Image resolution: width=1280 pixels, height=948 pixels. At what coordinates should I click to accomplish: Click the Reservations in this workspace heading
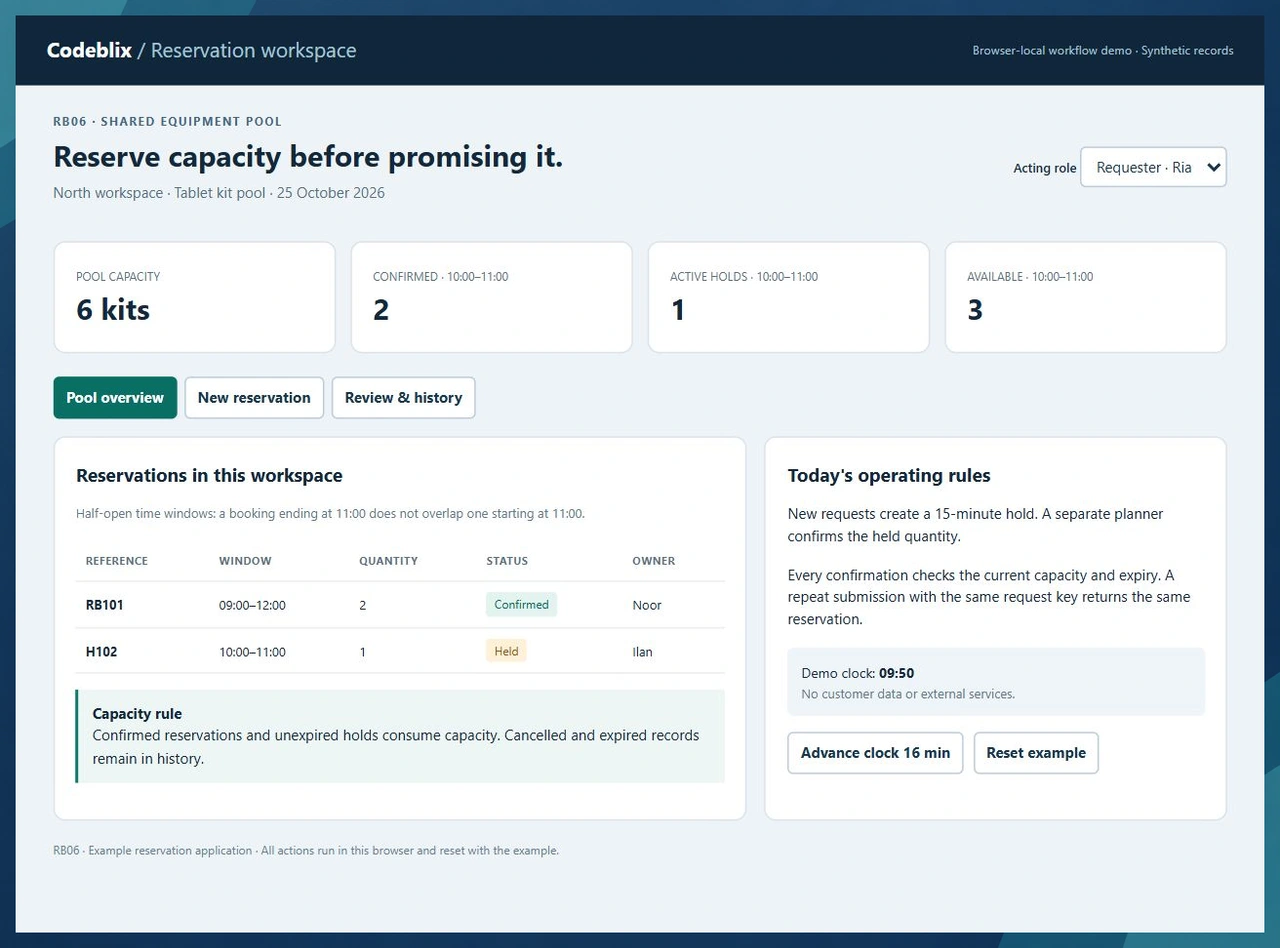pos(209,476)
